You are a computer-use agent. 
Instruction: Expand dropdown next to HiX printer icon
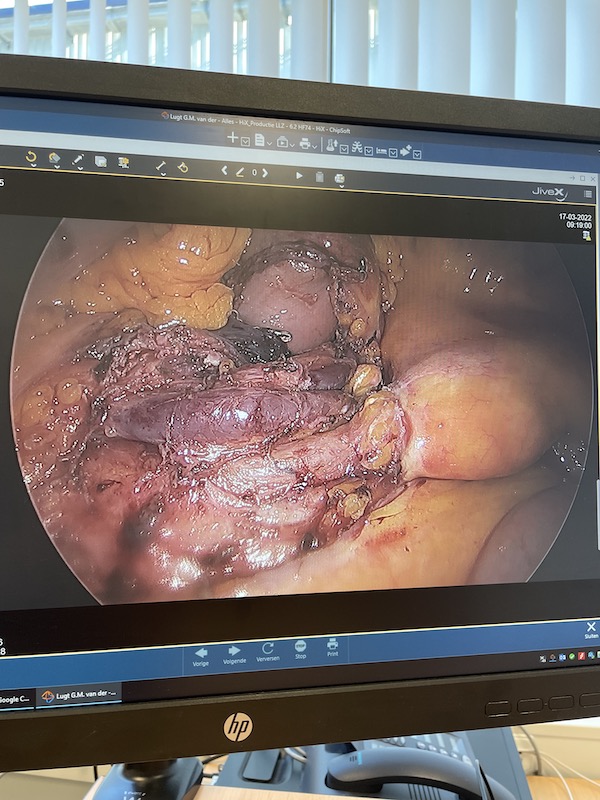point(315,147)
